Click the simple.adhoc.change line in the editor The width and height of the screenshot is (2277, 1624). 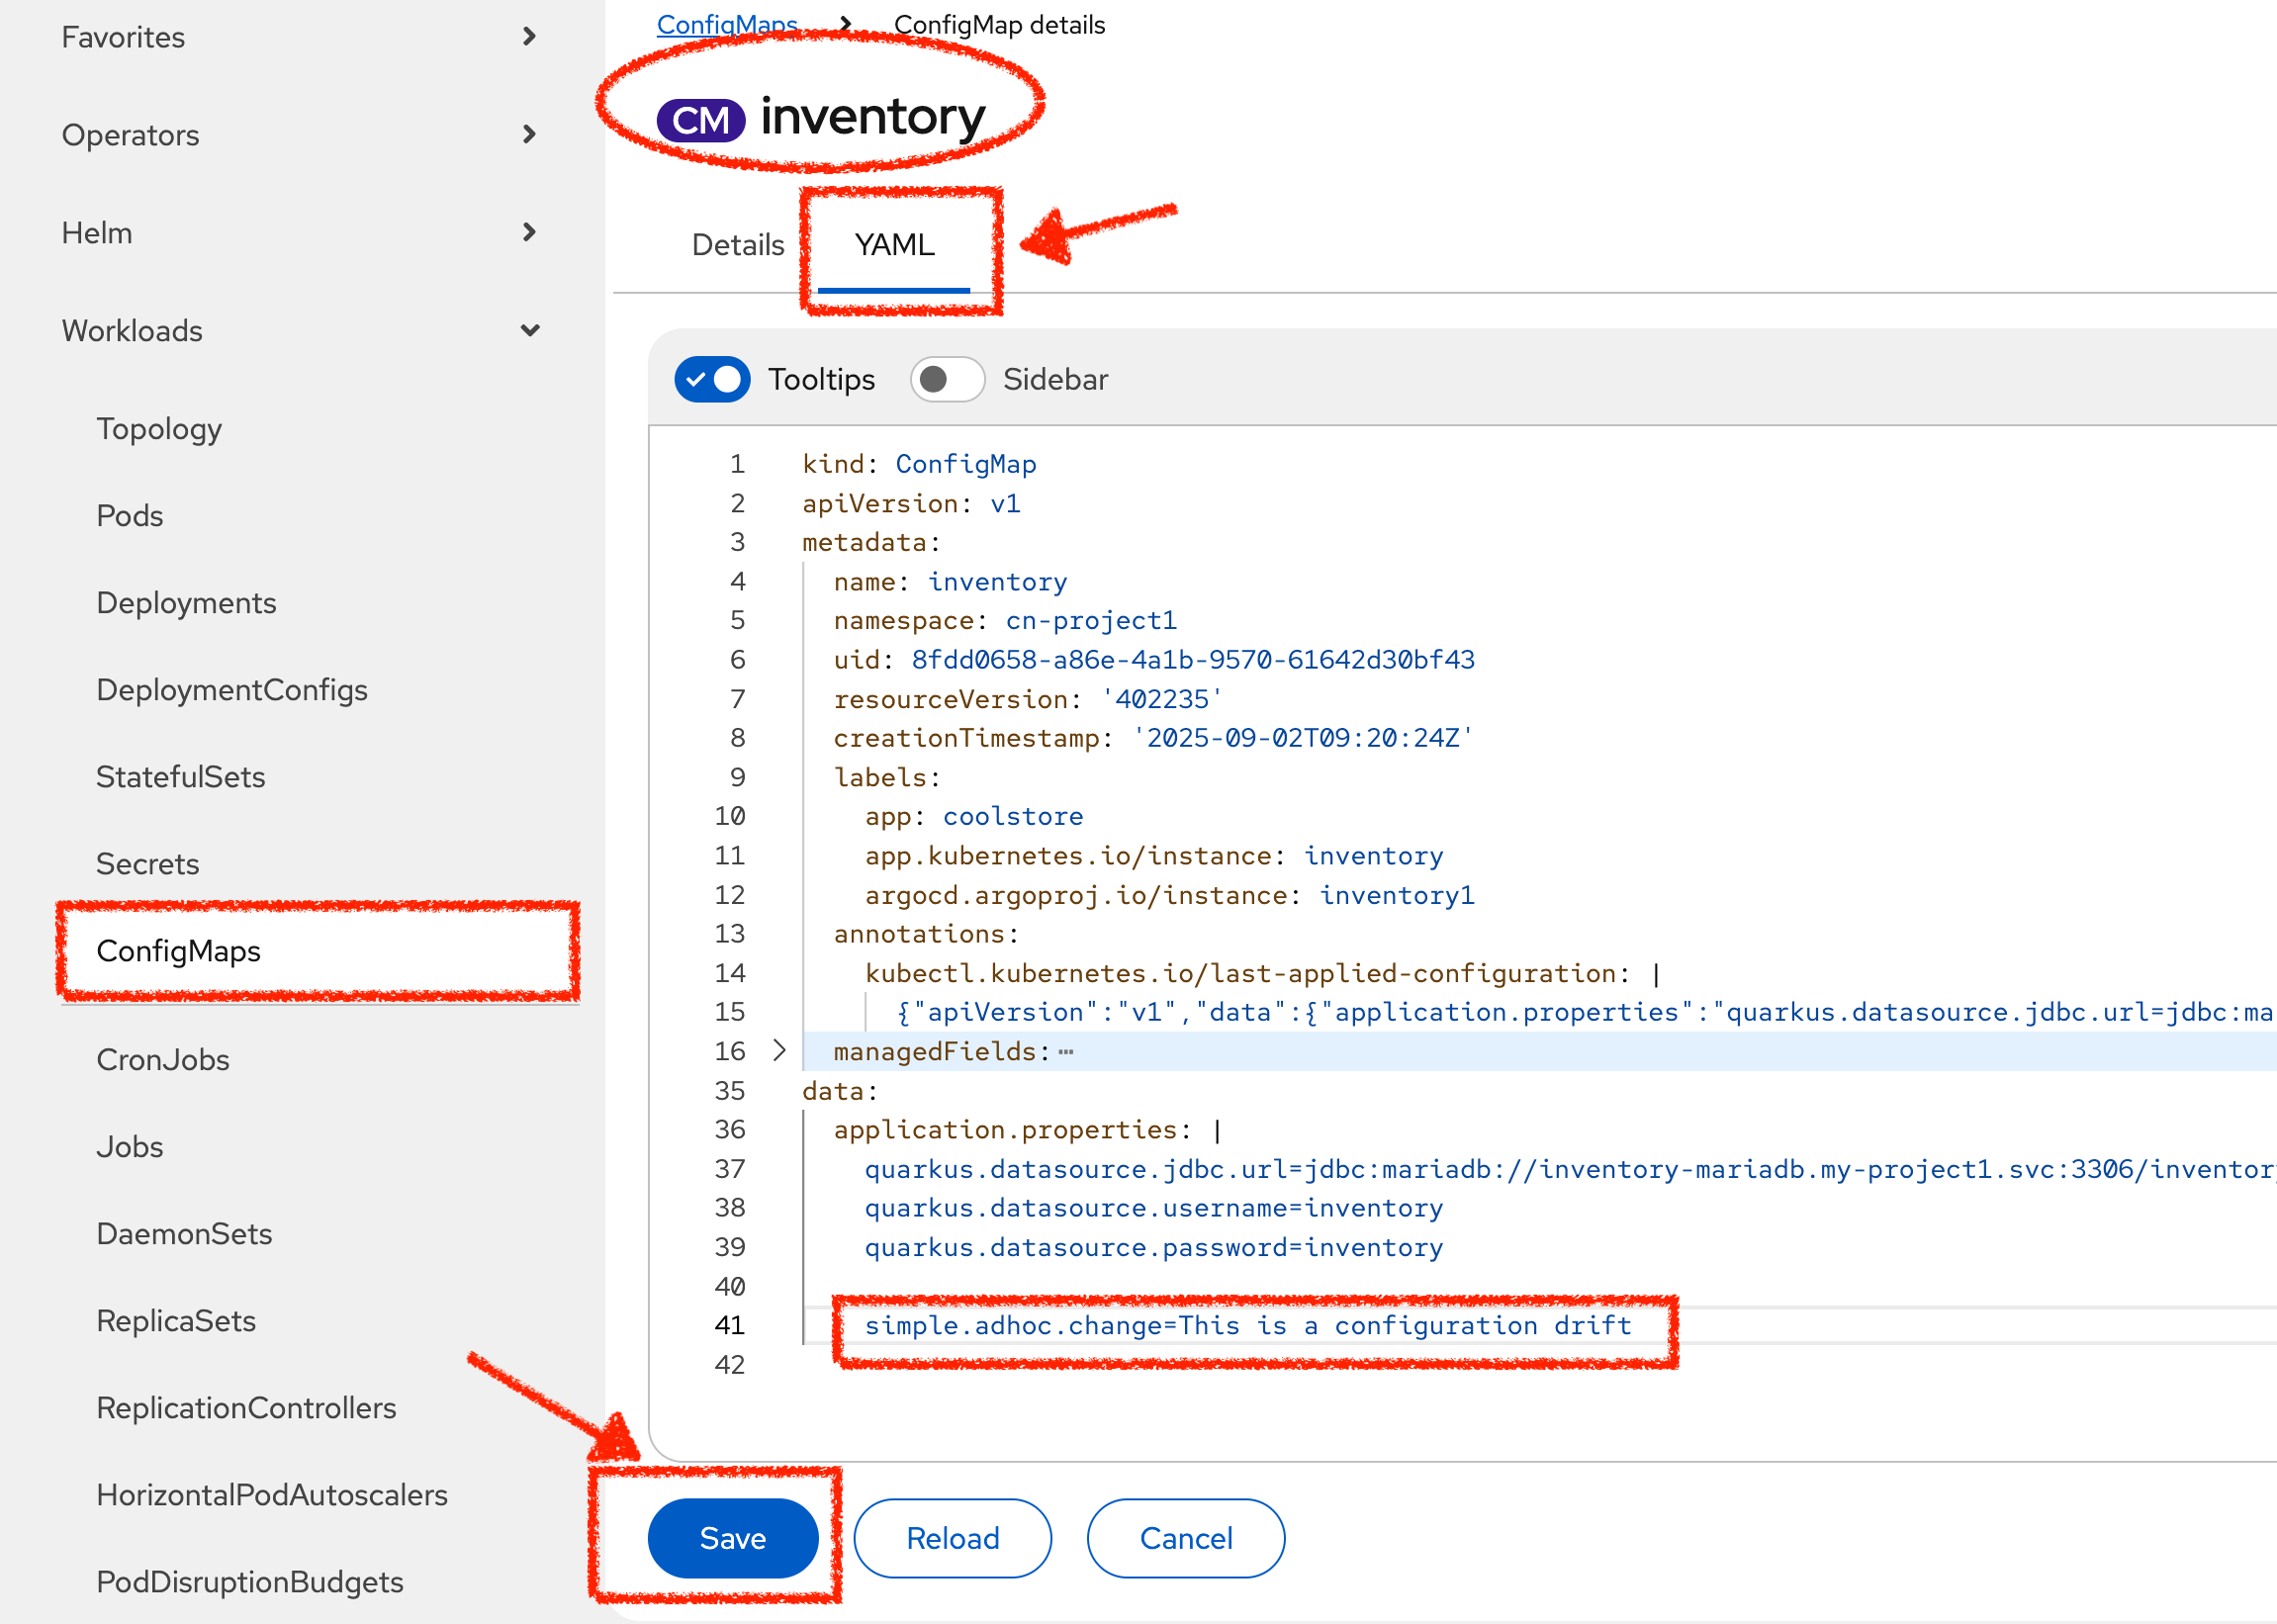[1246, 1325]
